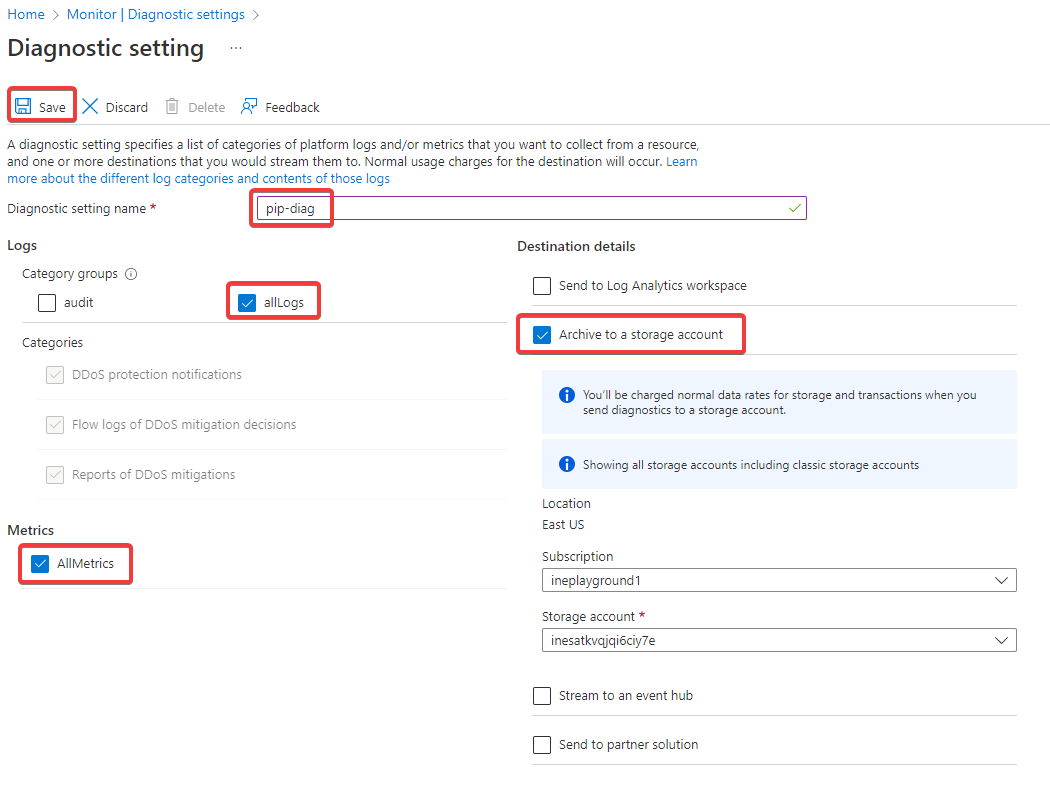
Task: Open the ellipsis menu beside Diagnostic setting
Action: (x=236, y=48)
